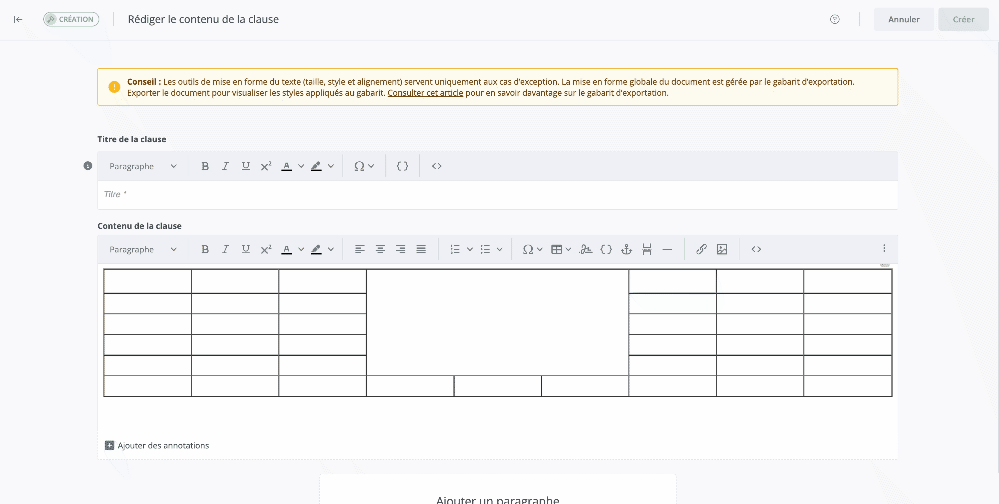This screenshot has width=999, height=504.
Task: Click the Annuler button
Action: pyautogui.click(x=903, y=19)
